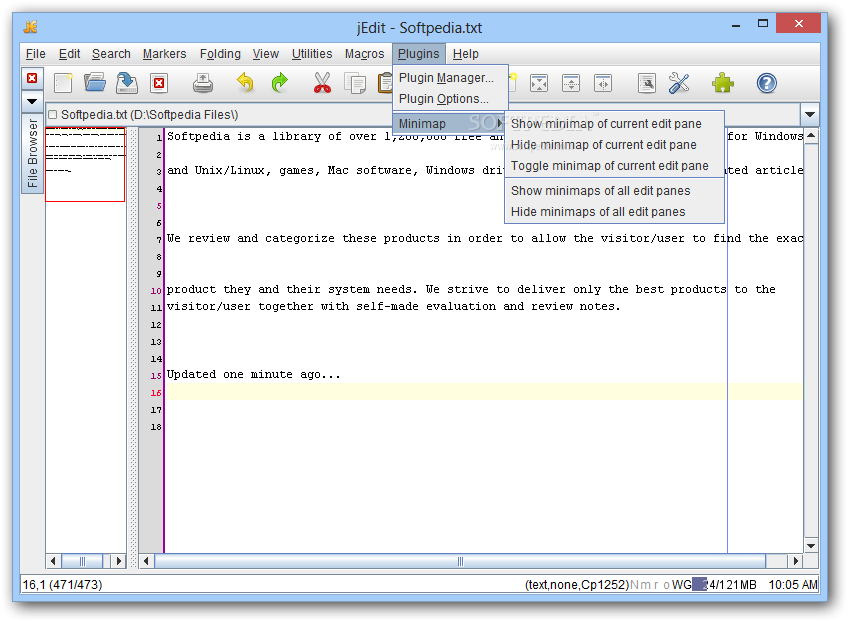The width and height of the screenshot is (848, 622).
Task: Close the File Browser dockable with red X
Action: tap(32, 78)
